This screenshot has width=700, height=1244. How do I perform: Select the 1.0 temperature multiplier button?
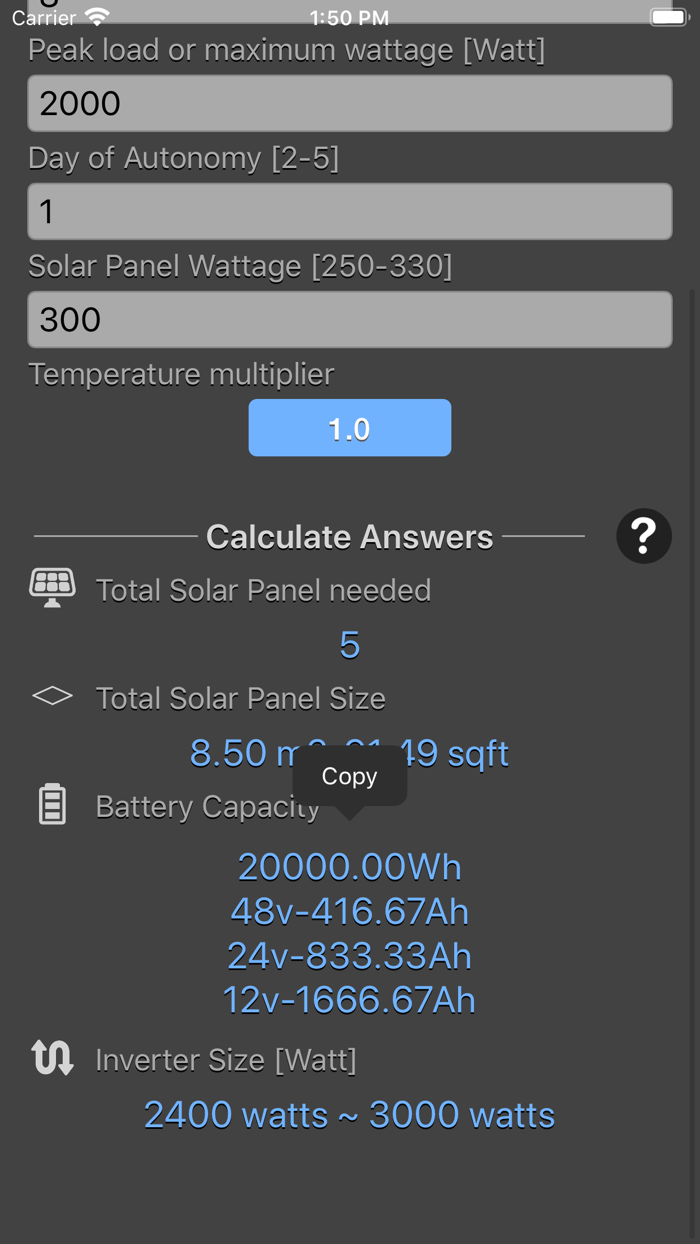349,427
